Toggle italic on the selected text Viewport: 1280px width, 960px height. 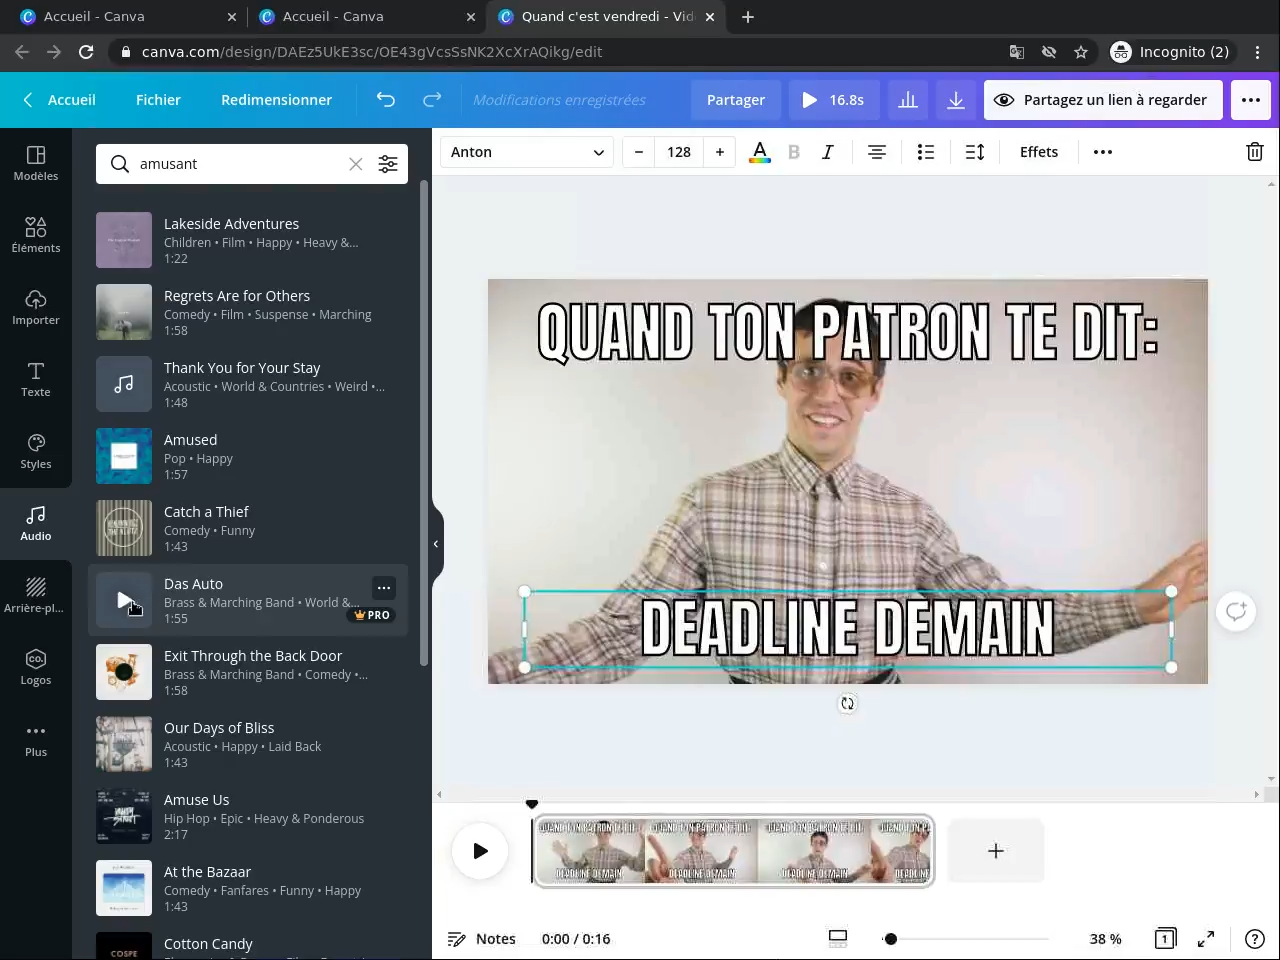coord(828,152)
